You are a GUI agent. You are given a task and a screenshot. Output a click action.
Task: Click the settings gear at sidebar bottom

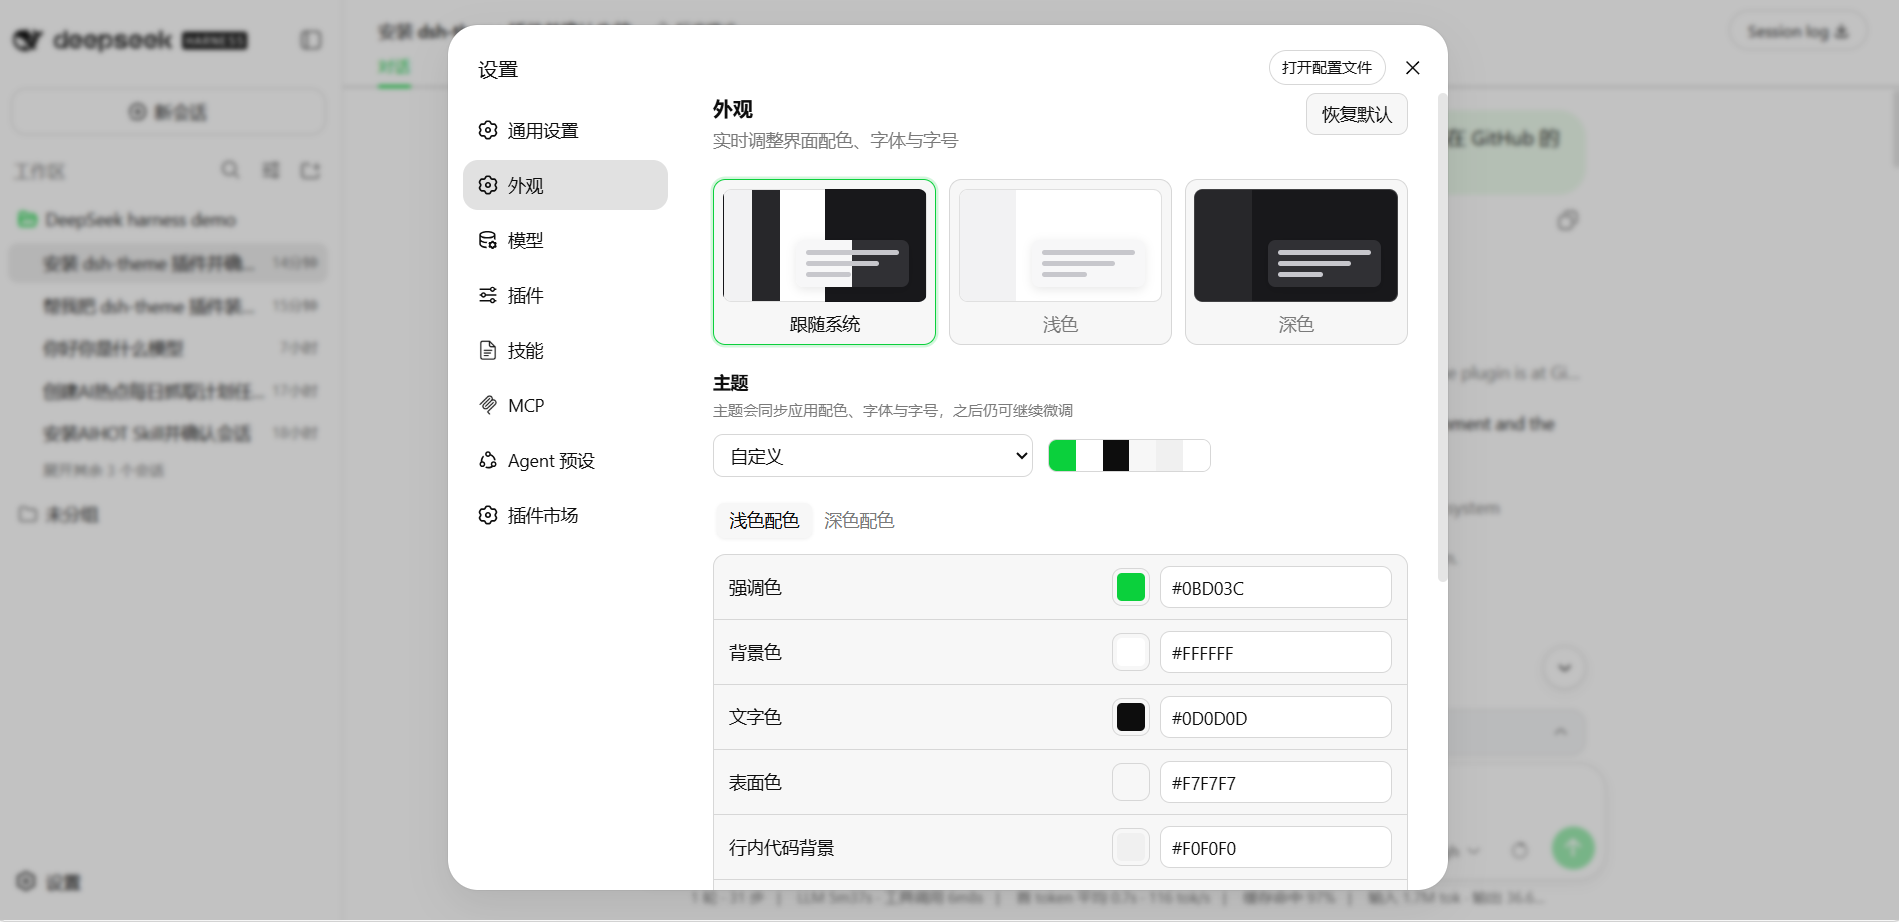pyautogui.click(x=26, y=881)
